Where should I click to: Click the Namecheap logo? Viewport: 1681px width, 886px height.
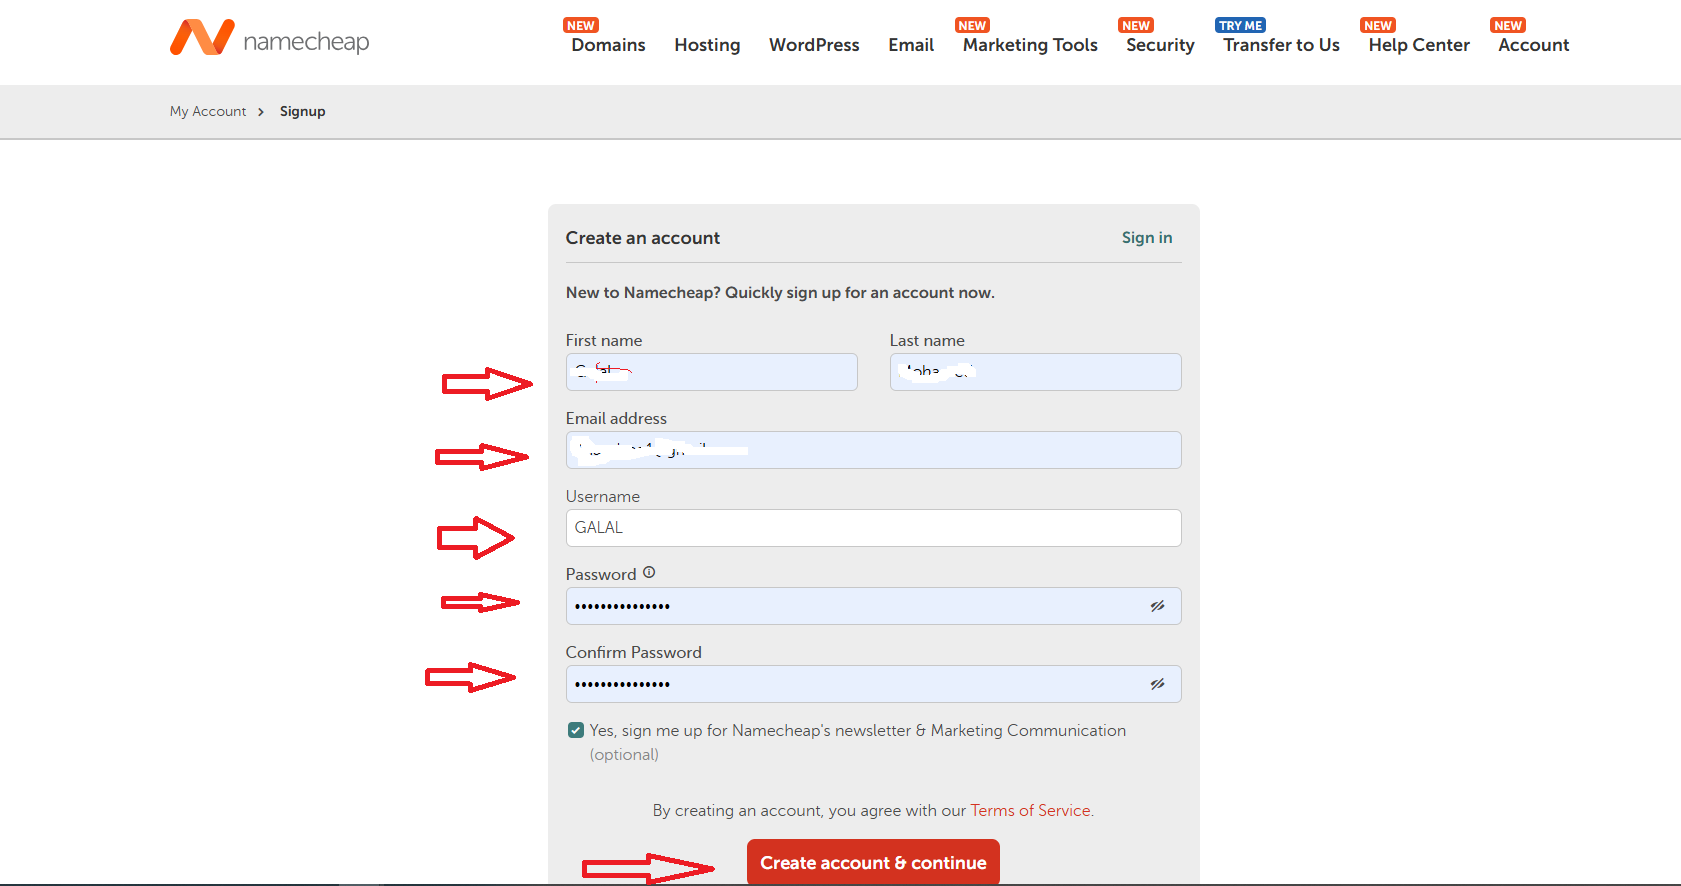[x=270, y=38]
